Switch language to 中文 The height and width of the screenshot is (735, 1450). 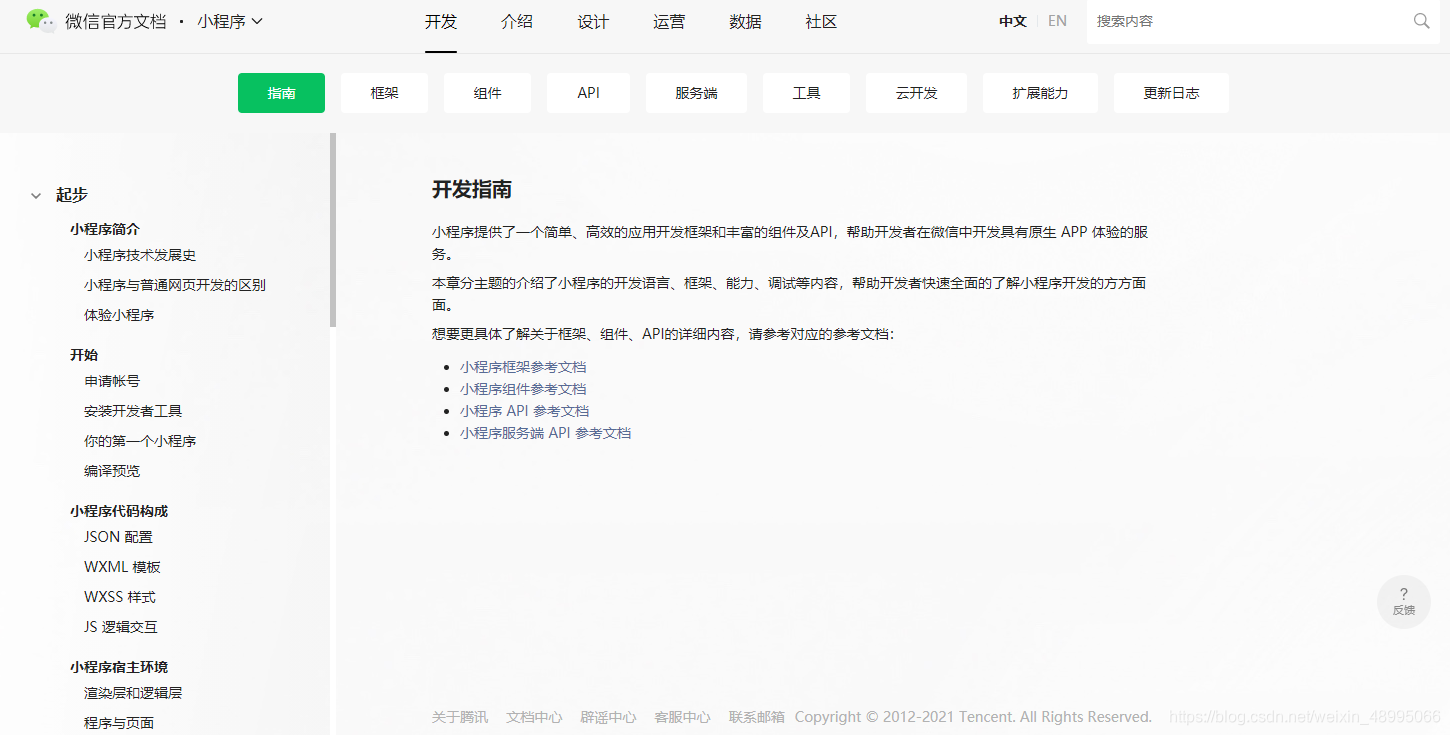click(1013, 21)
